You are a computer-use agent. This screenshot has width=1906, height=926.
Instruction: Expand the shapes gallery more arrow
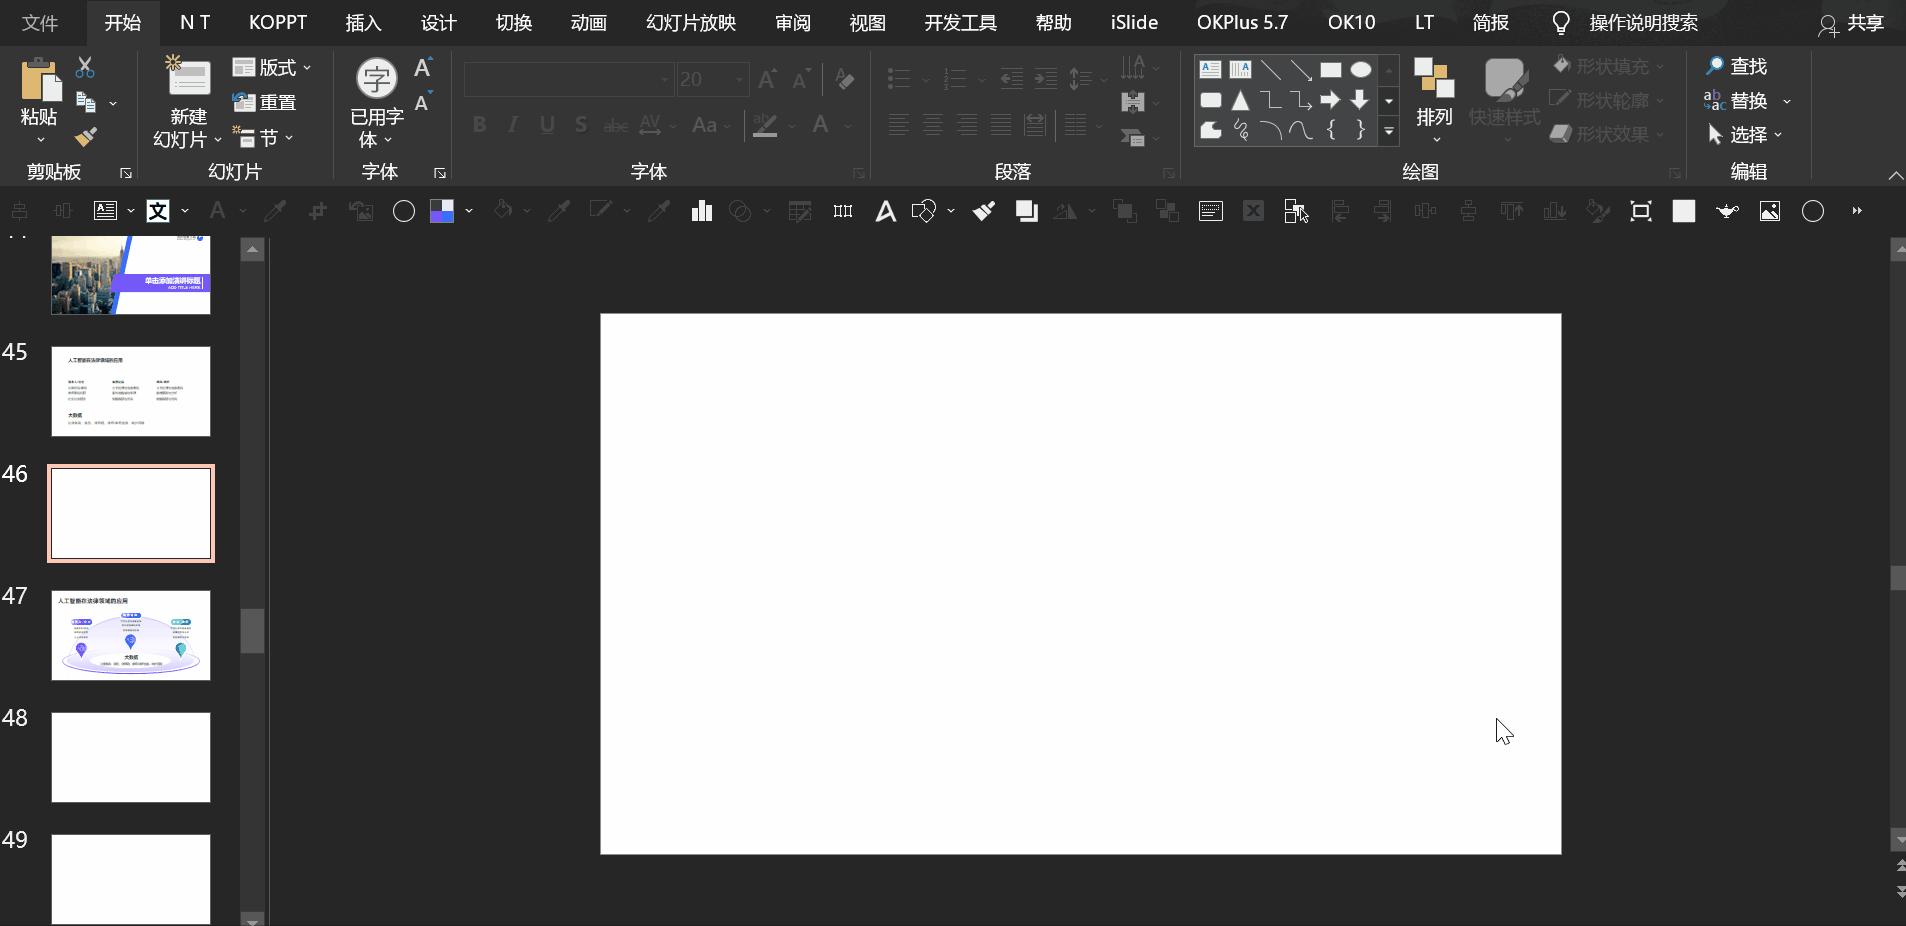(1389, 131)
